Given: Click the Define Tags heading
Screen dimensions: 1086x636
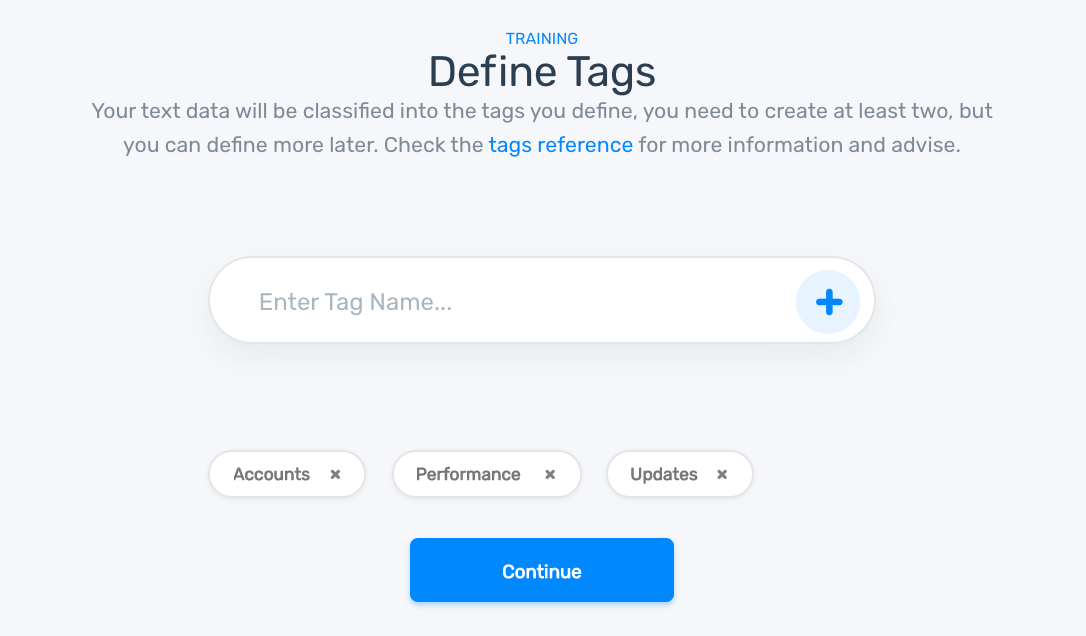Looking at the screenshot, I should [x=542, y=72].
